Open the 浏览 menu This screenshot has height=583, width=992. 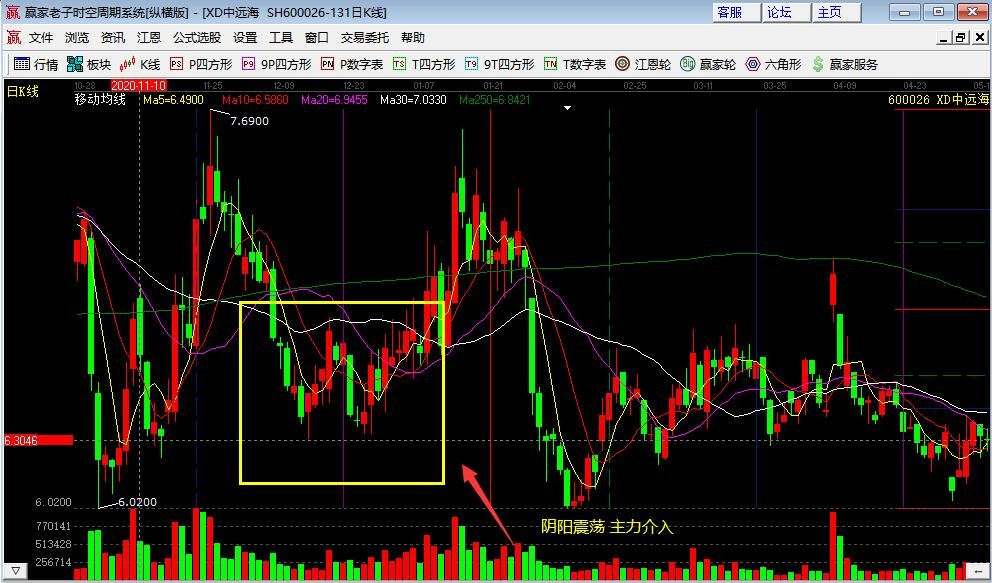tap(77, 38)
